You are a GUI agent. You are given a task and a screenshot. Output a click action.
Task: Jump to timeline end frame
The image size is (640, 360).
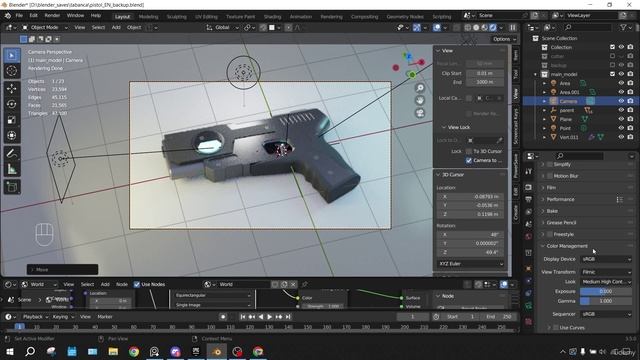[x=288, y=317]
